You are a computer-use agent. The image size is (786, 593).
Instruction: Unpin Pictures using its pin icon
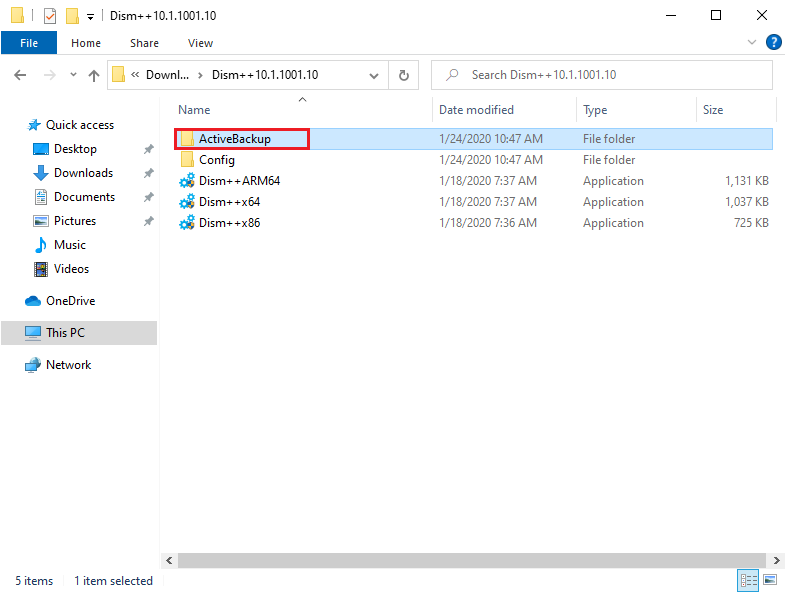(148, 221)
